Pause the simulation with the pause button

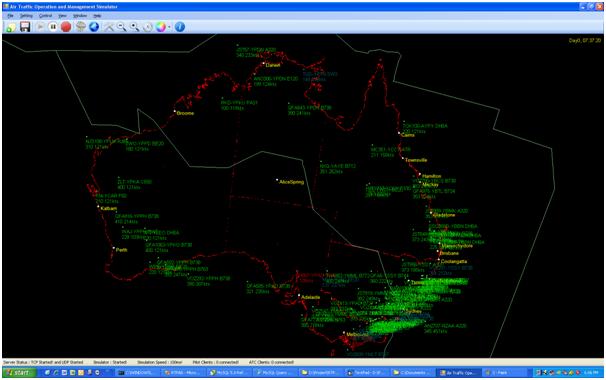53,27
